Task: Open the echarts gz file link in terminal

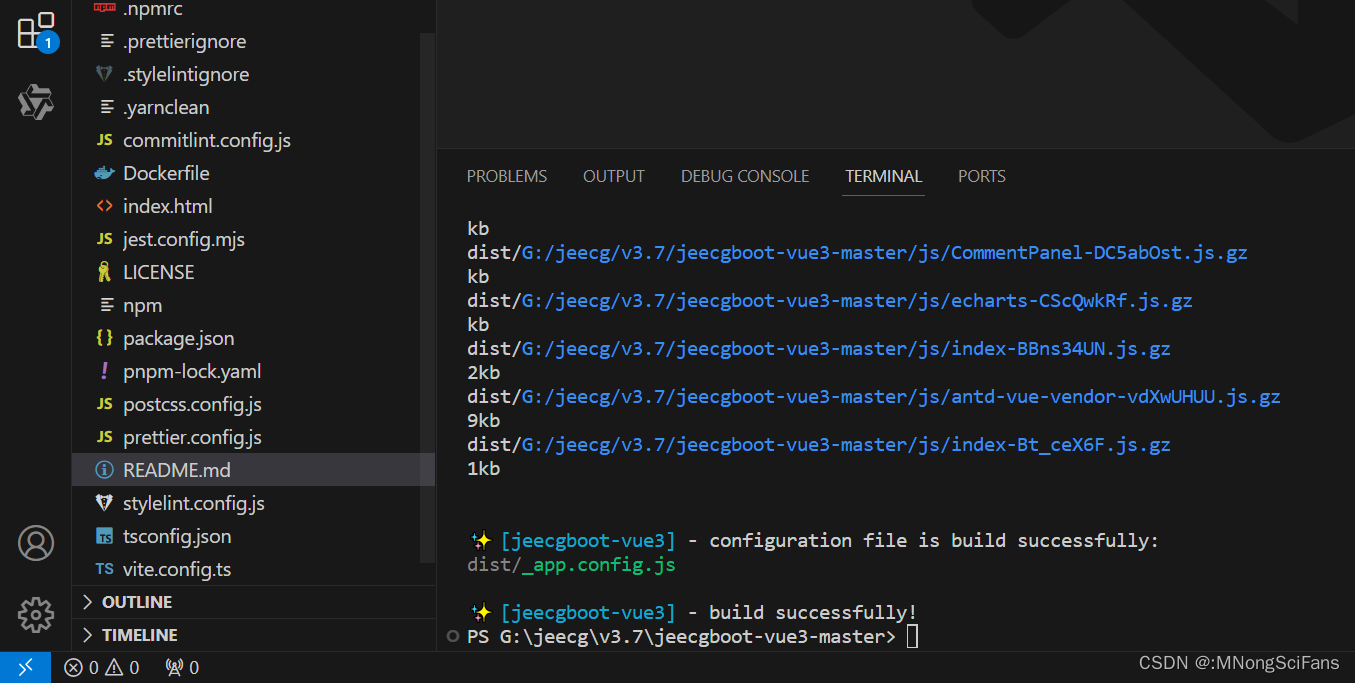Action: pyautogui.click(x=855, y=300)
